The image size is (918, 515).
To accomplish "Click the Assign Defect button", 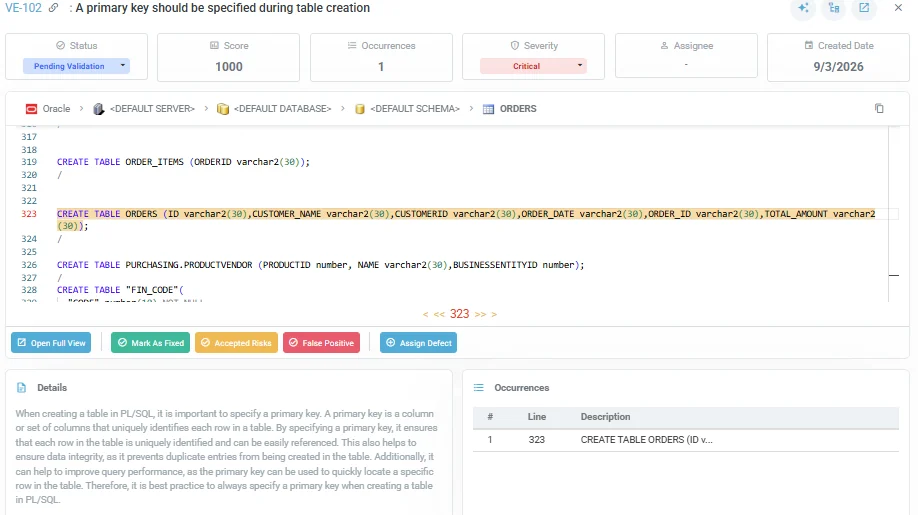I will [418, 343].
